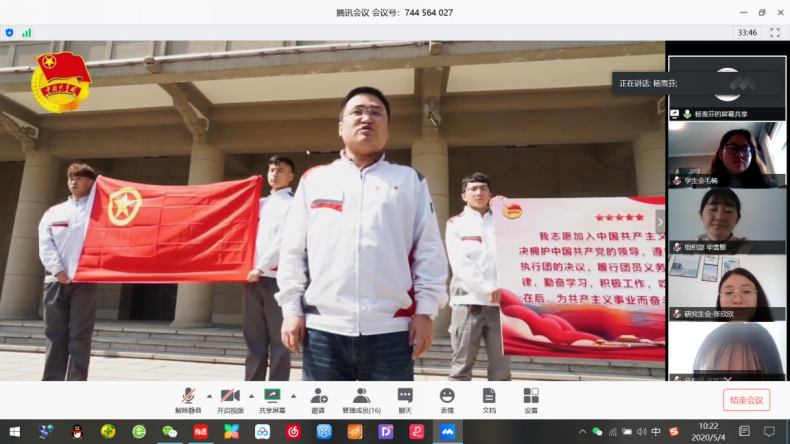The width and height of the screenshot is (790, 444).
Task: Click the volume speaker tray icon
Action: pos(641,432)
